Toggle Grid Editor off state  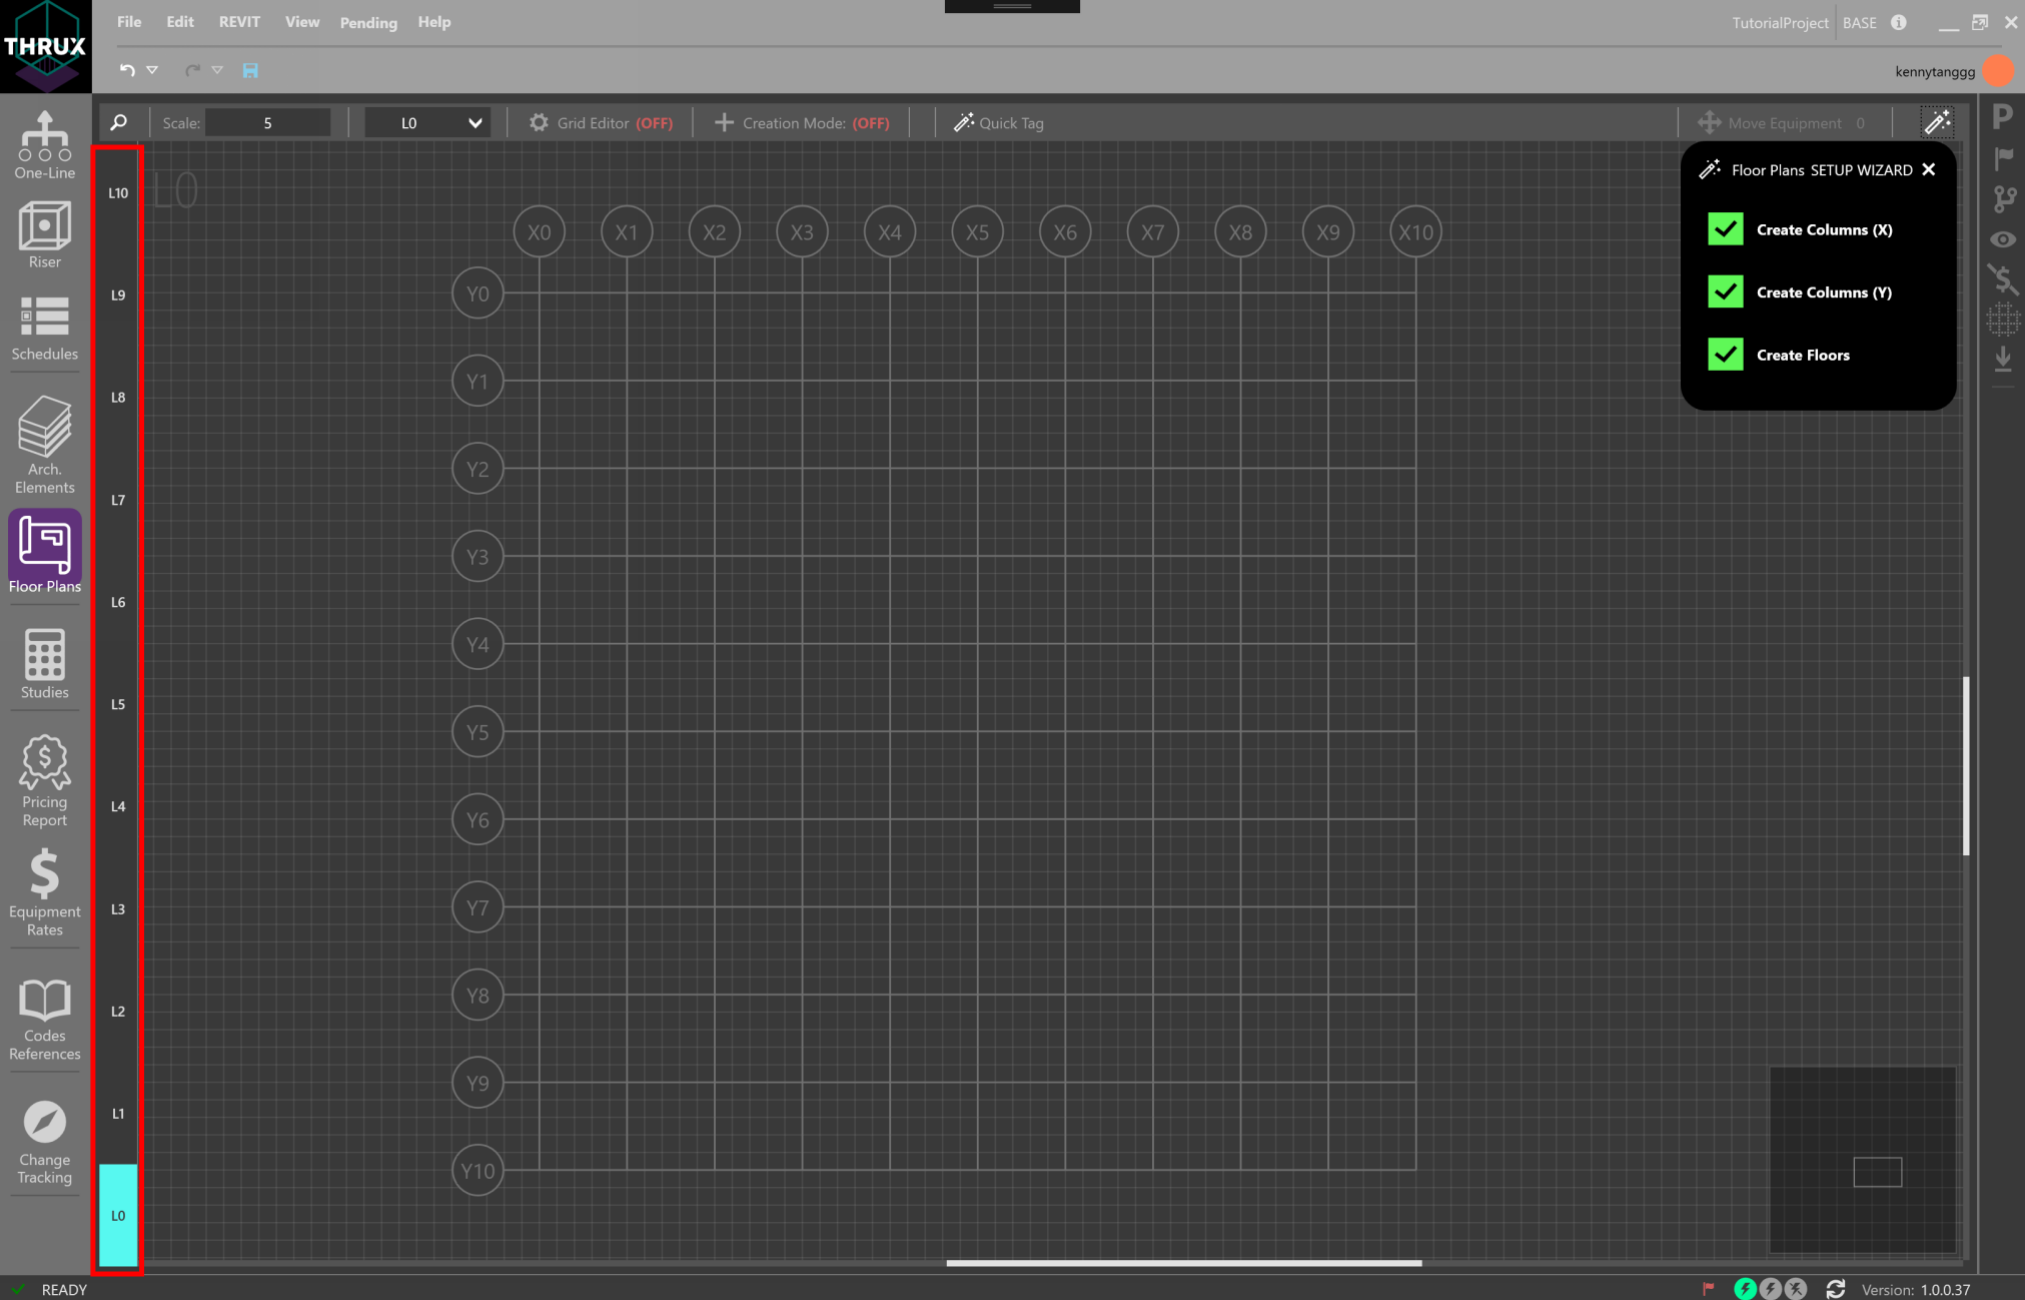point(600,122)
